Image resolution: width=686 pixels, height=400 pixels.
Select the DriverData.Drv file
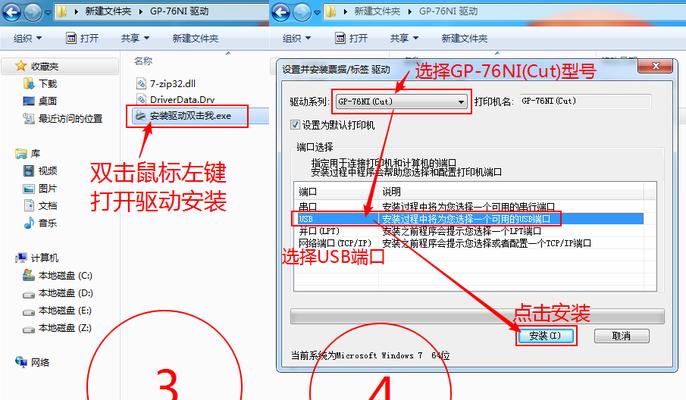175,100
